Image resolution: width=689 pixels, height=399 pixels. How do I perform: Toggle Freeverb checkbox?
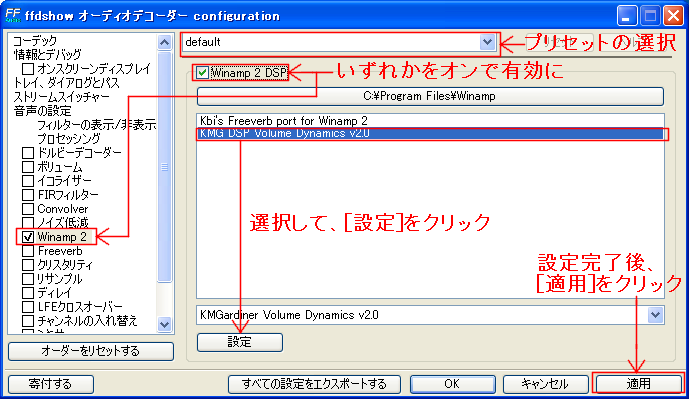pyautogui.click(x=28, y=251)
